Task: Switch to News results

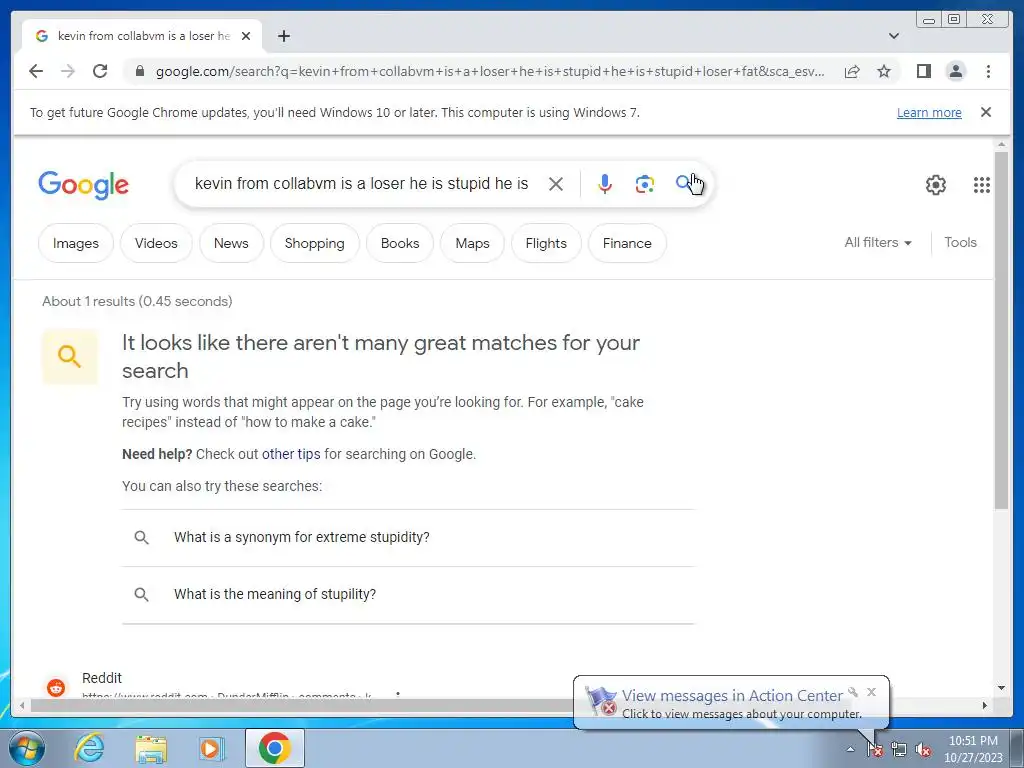Action: point(231,243)
